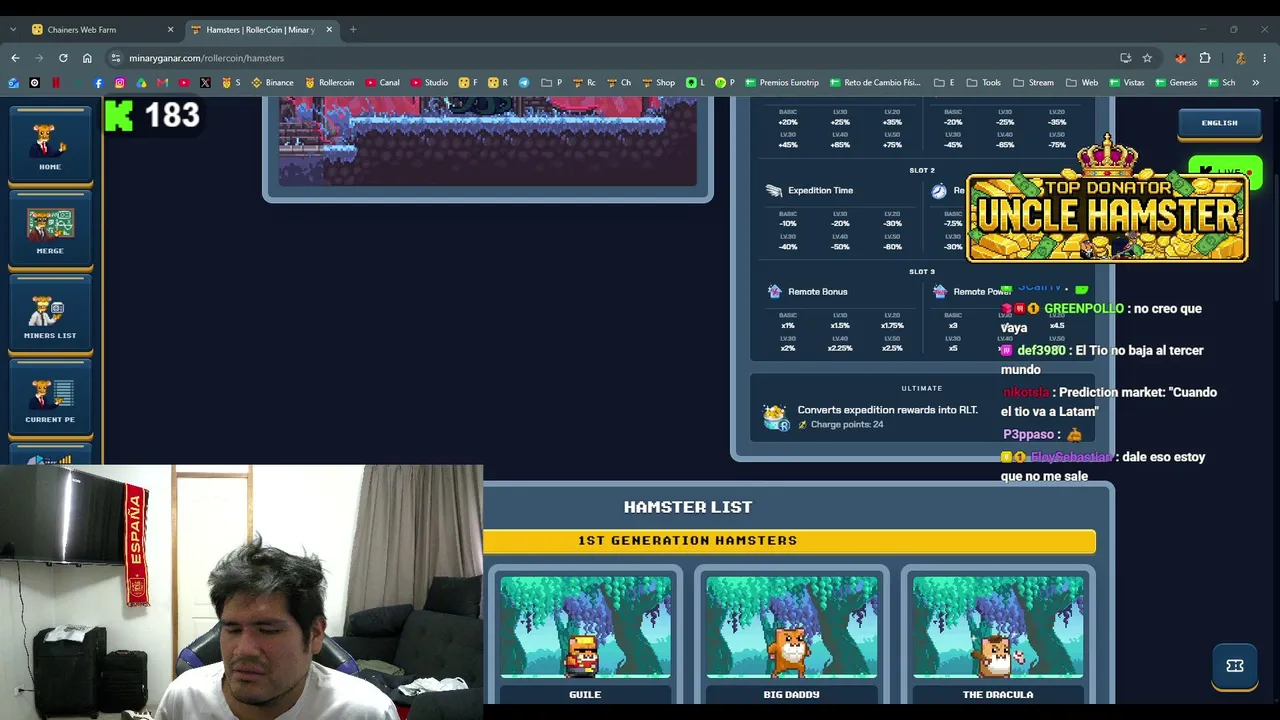Click the Expedition Time skill label
This screenshot has height=720, width=1280.
(x=820, y=190)
